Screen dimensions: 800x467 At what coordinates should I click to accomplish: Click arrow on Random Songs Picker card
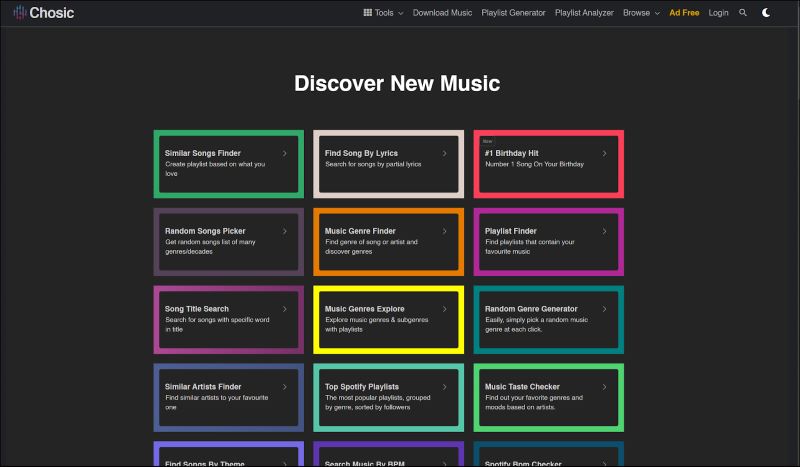click(285, 231)
